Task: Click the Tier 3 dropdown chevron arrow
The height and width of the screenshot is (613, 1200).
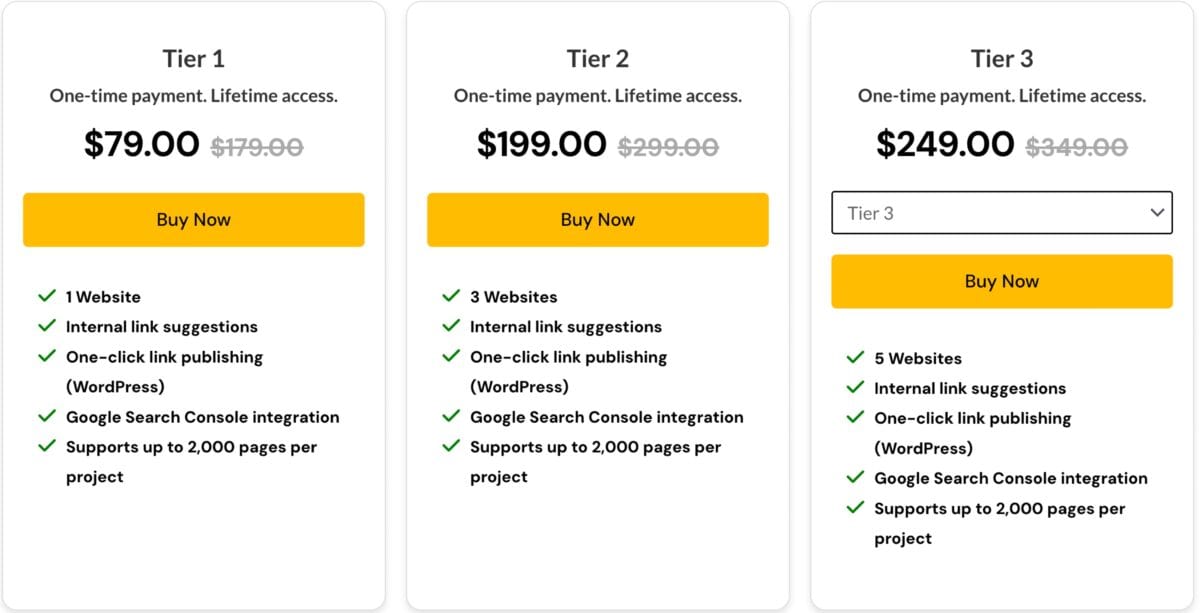Action: (x=1157, y=213)
